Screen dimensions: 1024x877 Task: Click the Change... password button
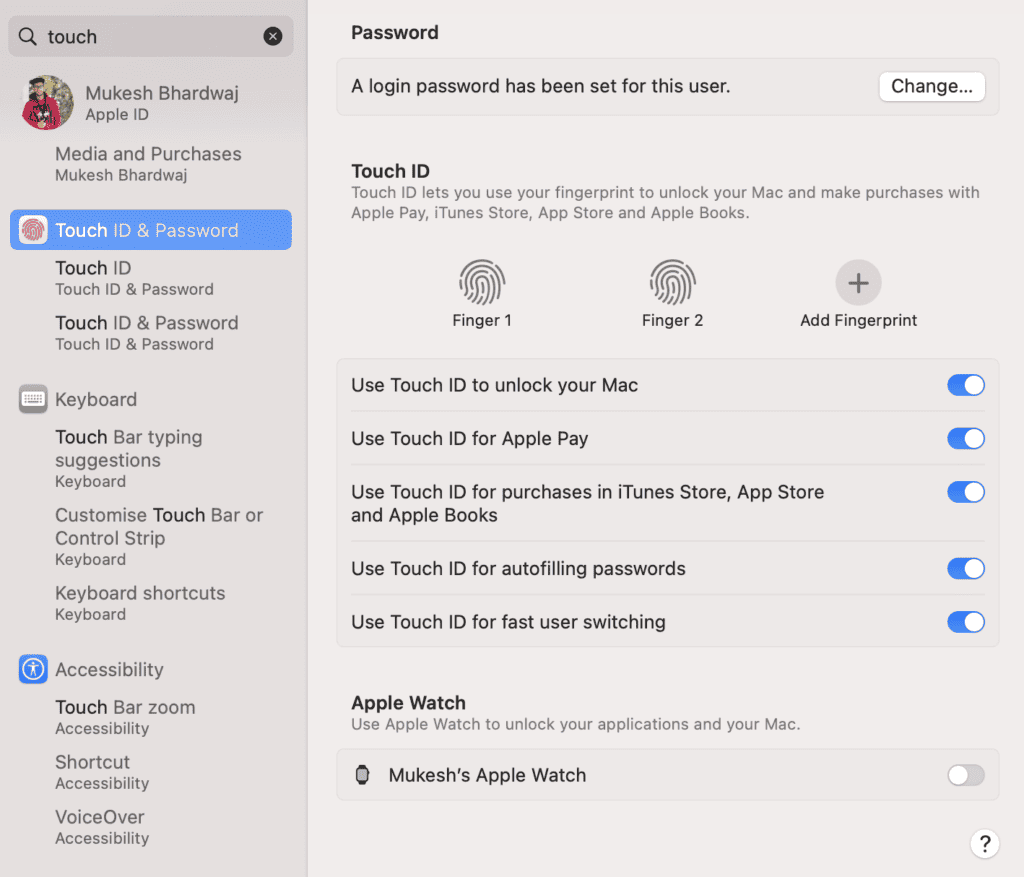[x=931, y=86]
